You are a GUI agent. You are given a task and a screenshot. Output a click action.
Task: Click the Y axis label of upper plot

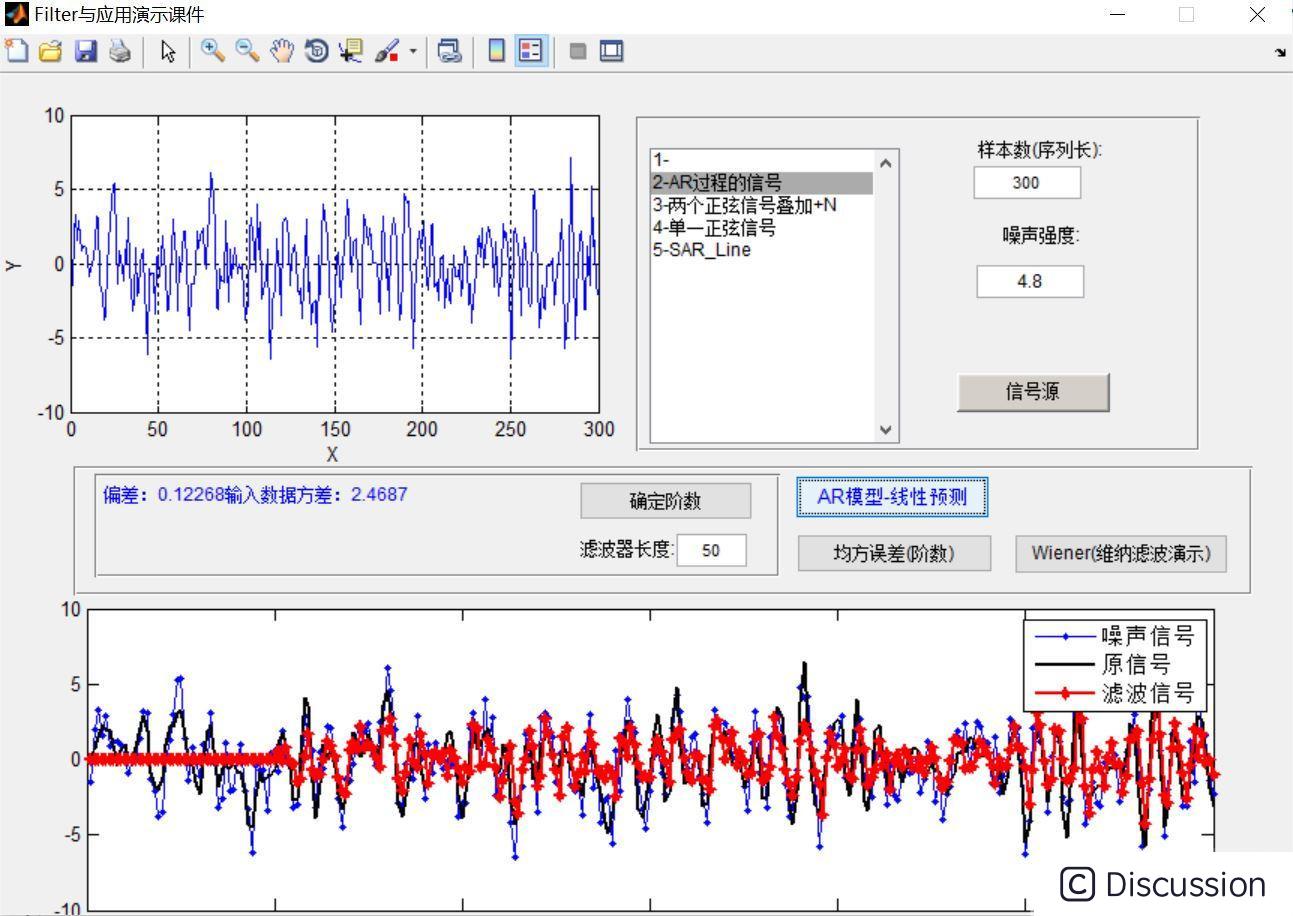point(13,265)
